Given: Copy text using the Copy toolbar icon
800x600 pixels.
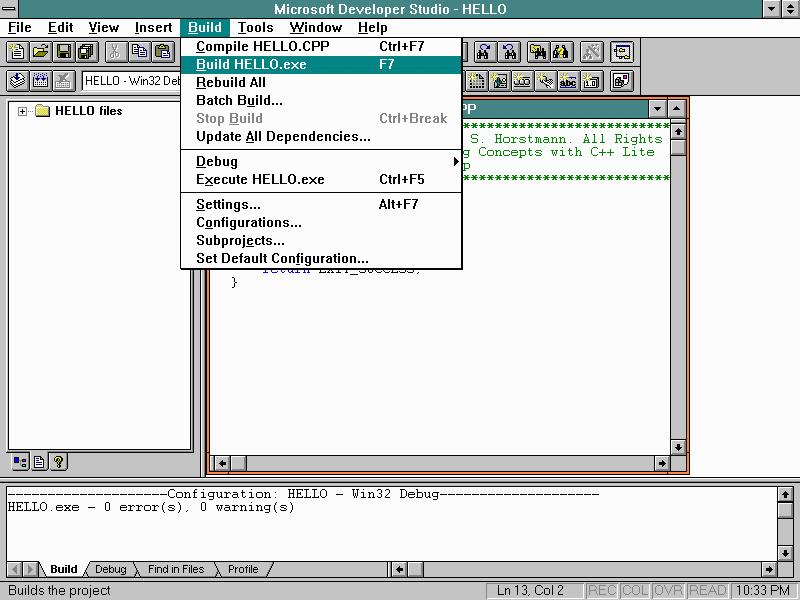Looking at the screenshot, I should [138, 51].
